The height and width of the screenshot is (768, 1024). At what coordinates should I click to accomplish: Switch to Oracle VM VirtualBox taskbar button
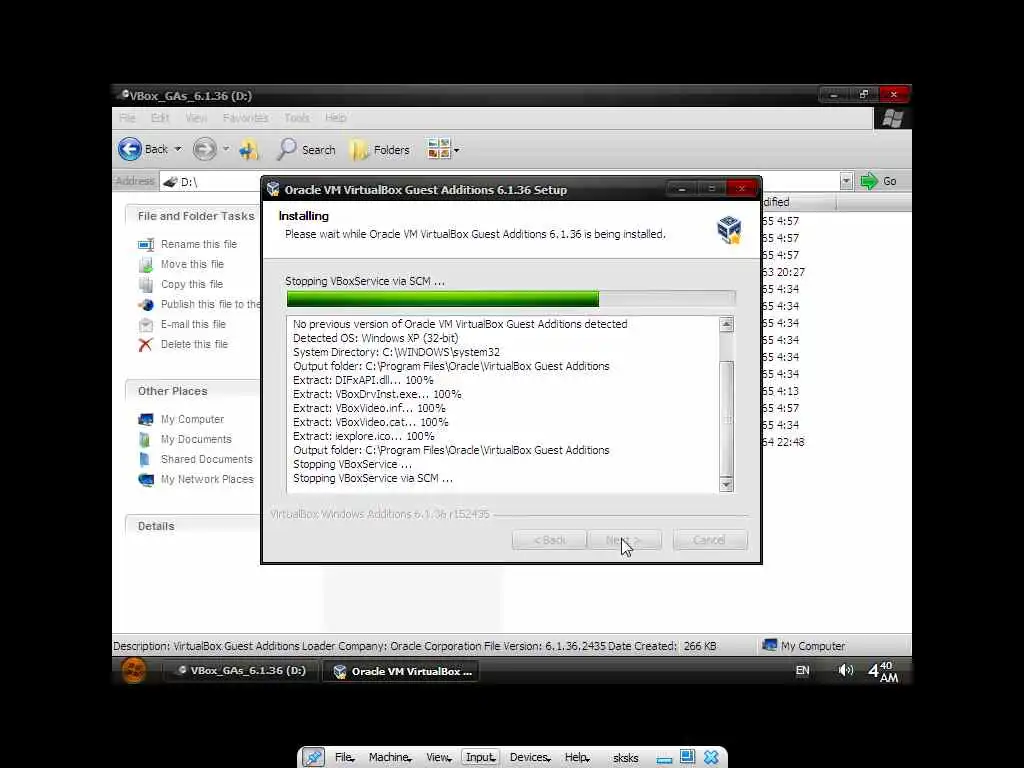point(402,671)
